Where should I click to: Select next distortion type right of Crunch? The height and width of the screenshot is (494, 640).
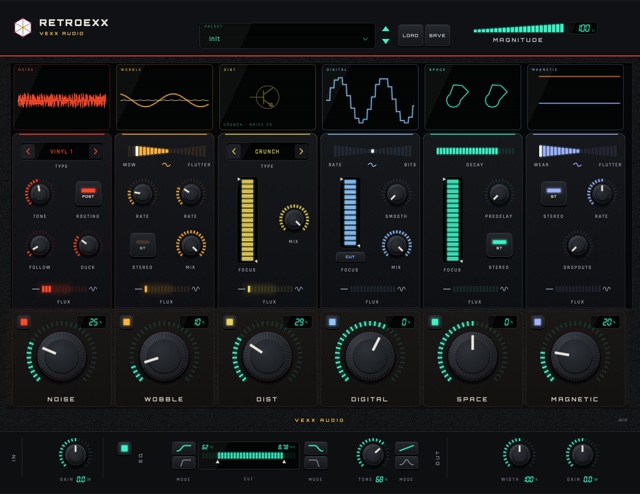pyautogui.click(x=301, y=151)
